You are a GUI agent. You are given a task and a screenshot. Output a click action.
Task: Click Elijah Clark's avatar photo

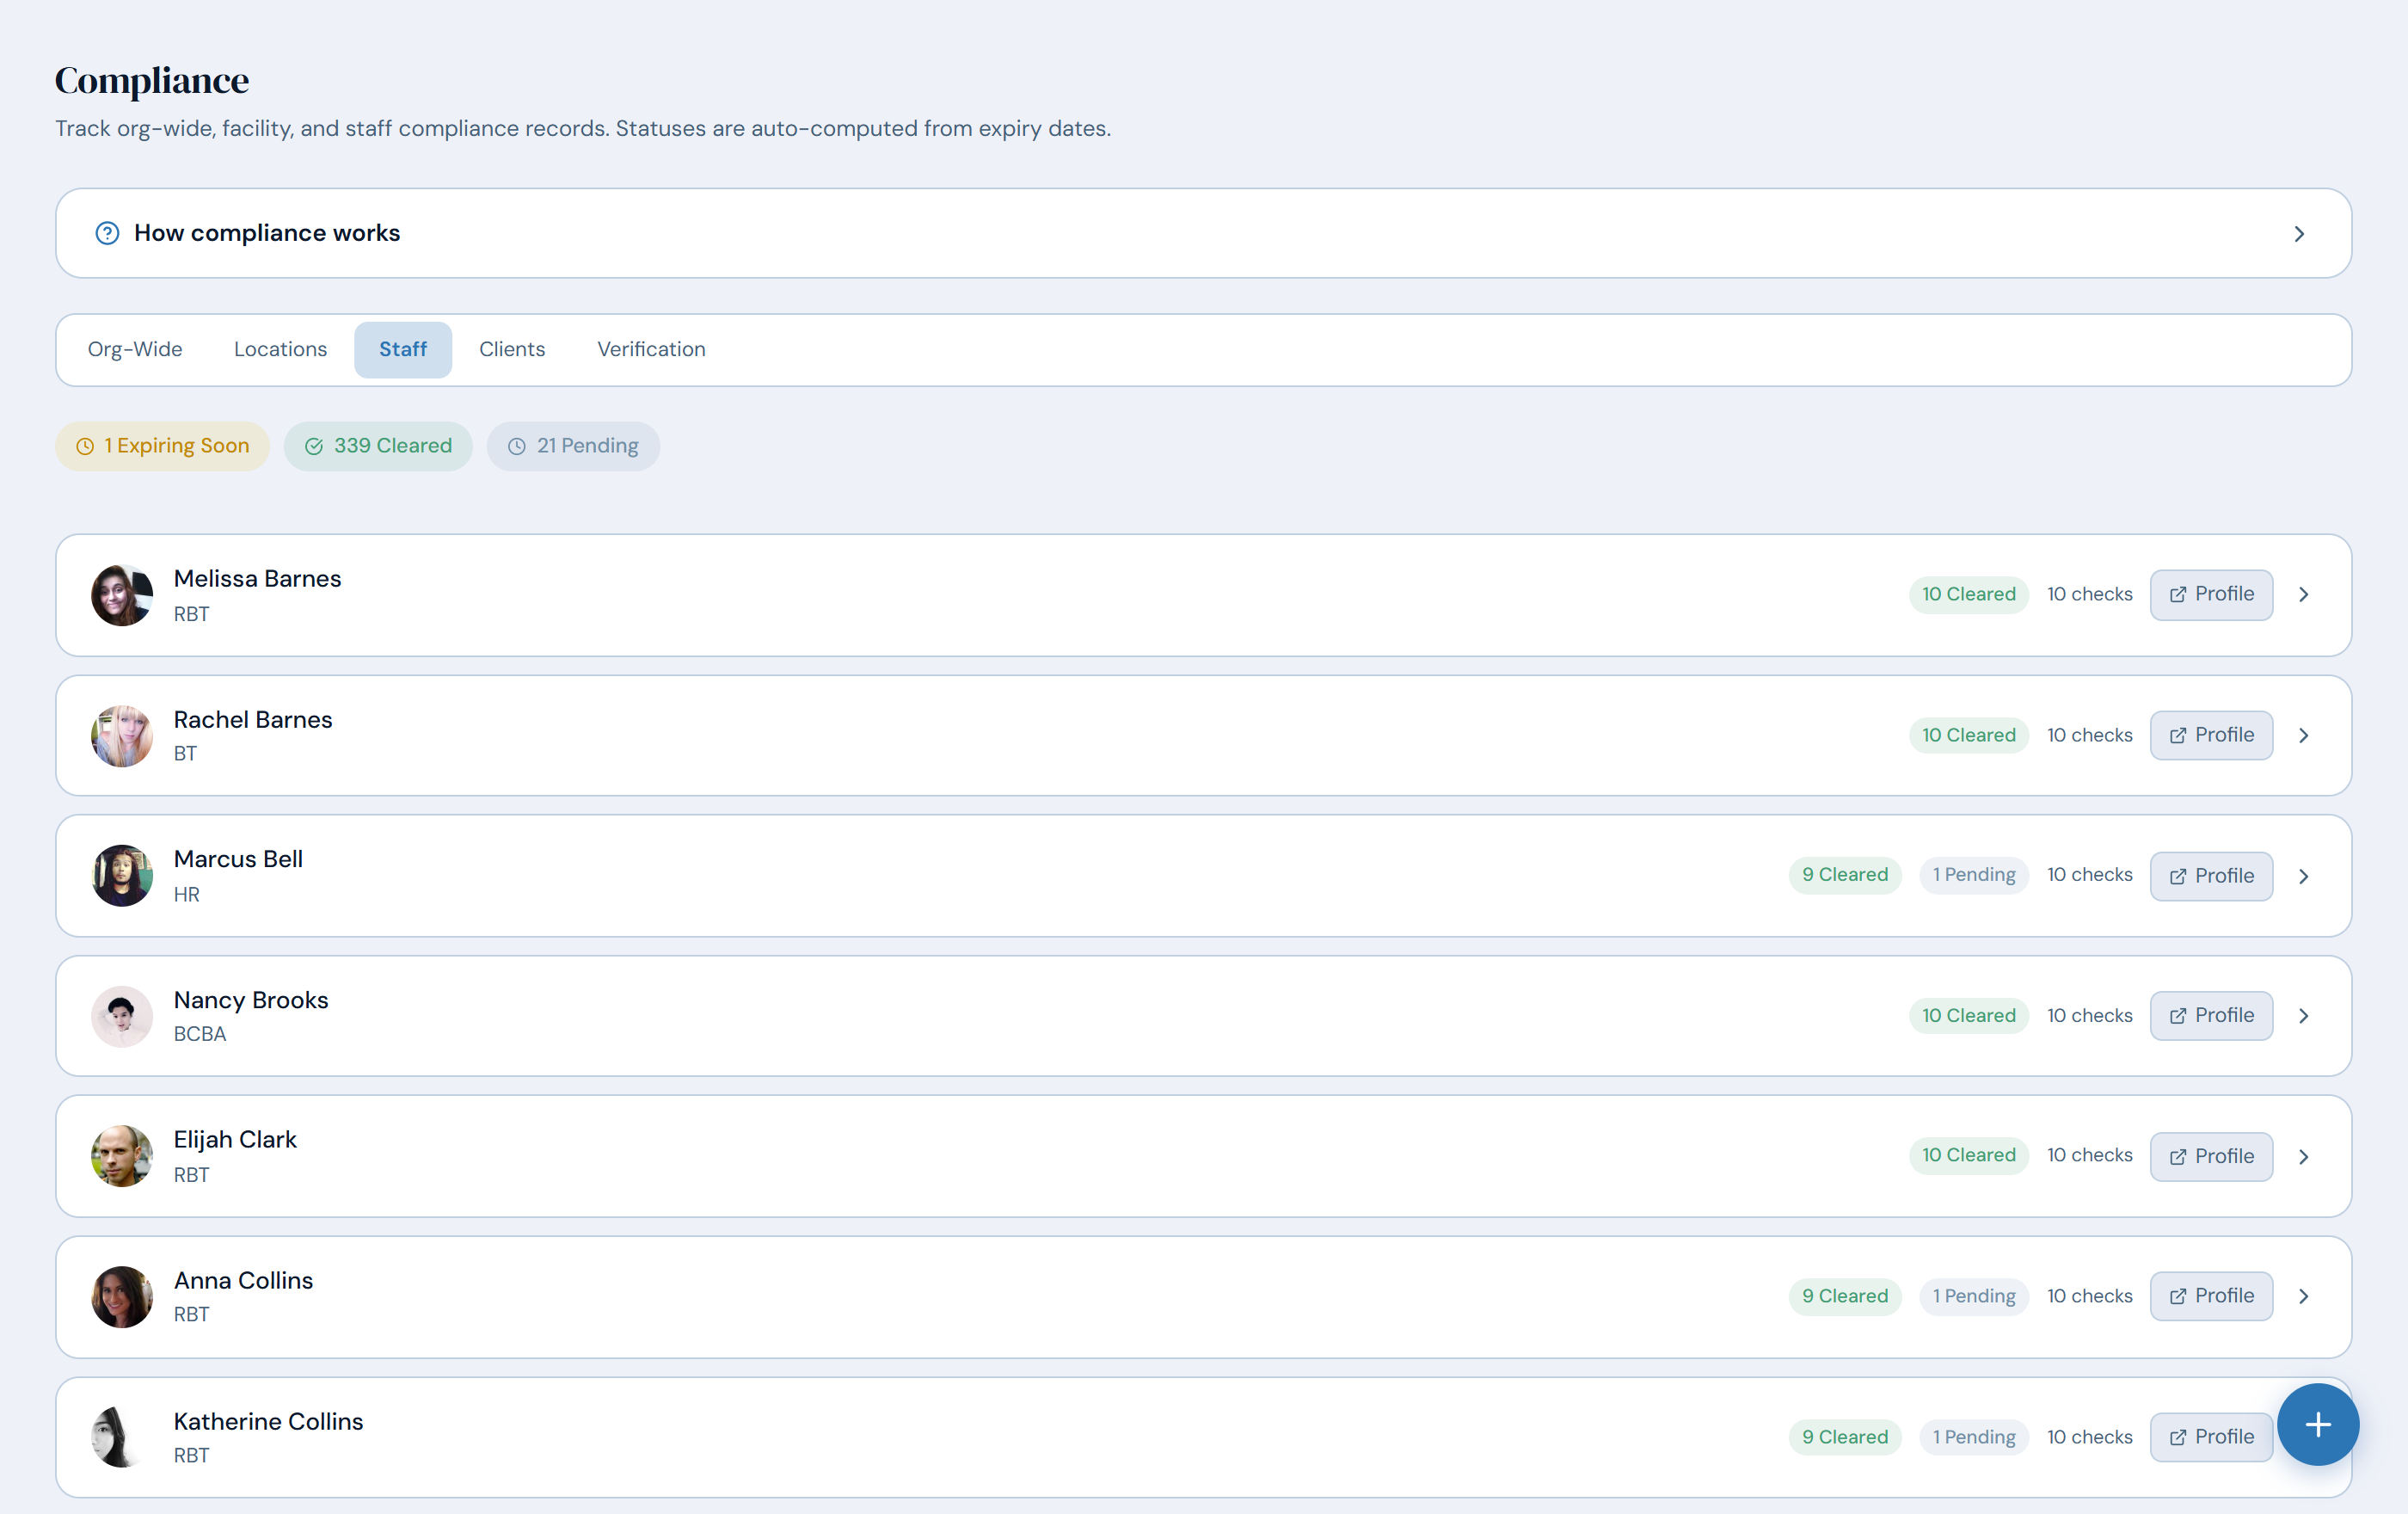122,1156
